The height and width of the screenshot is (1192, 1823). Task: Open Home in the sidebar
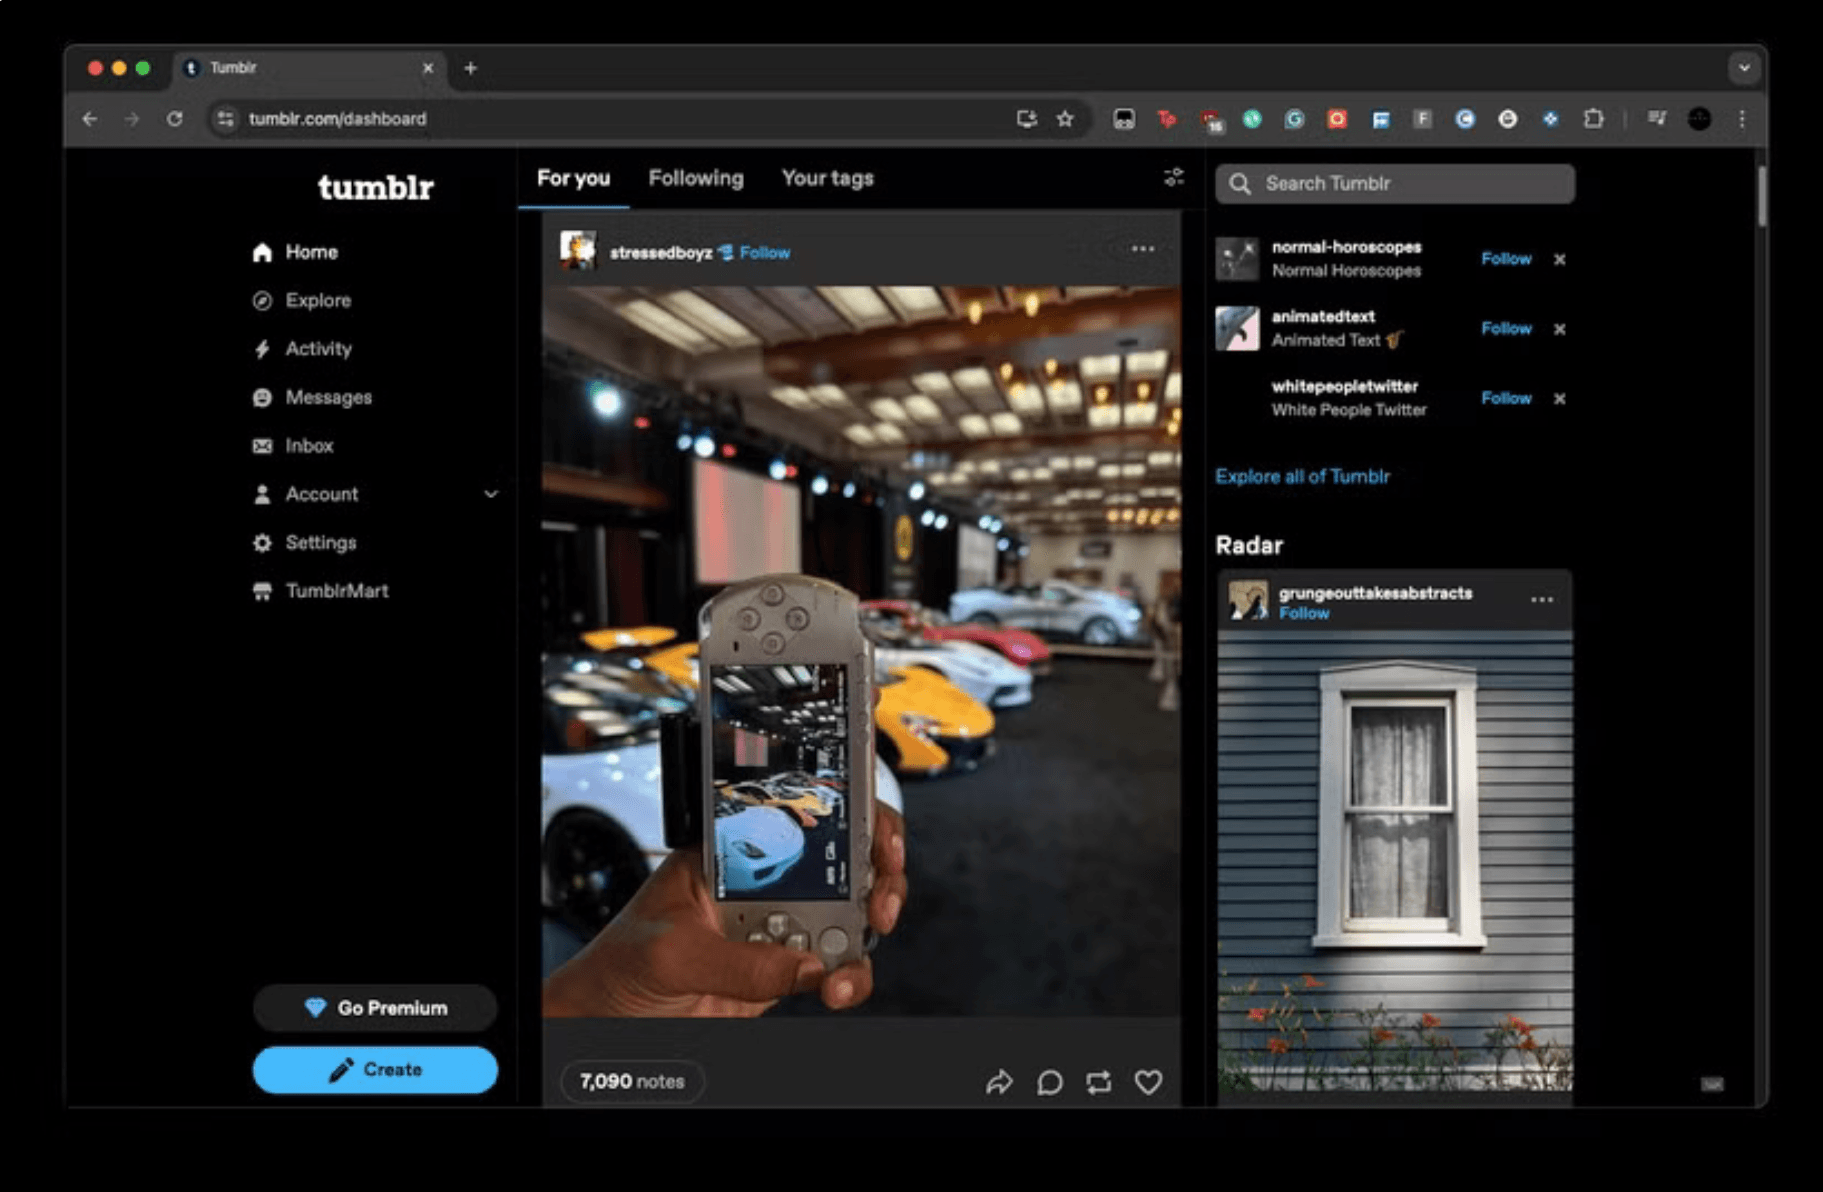point(295,252)
